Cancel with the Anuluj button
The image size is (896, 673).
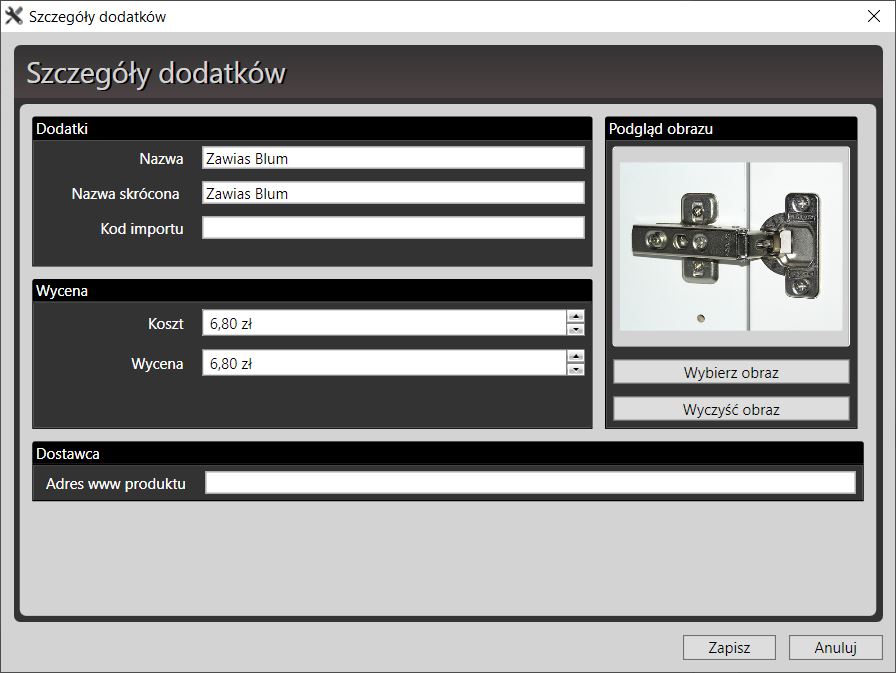(x=835, y=647)
